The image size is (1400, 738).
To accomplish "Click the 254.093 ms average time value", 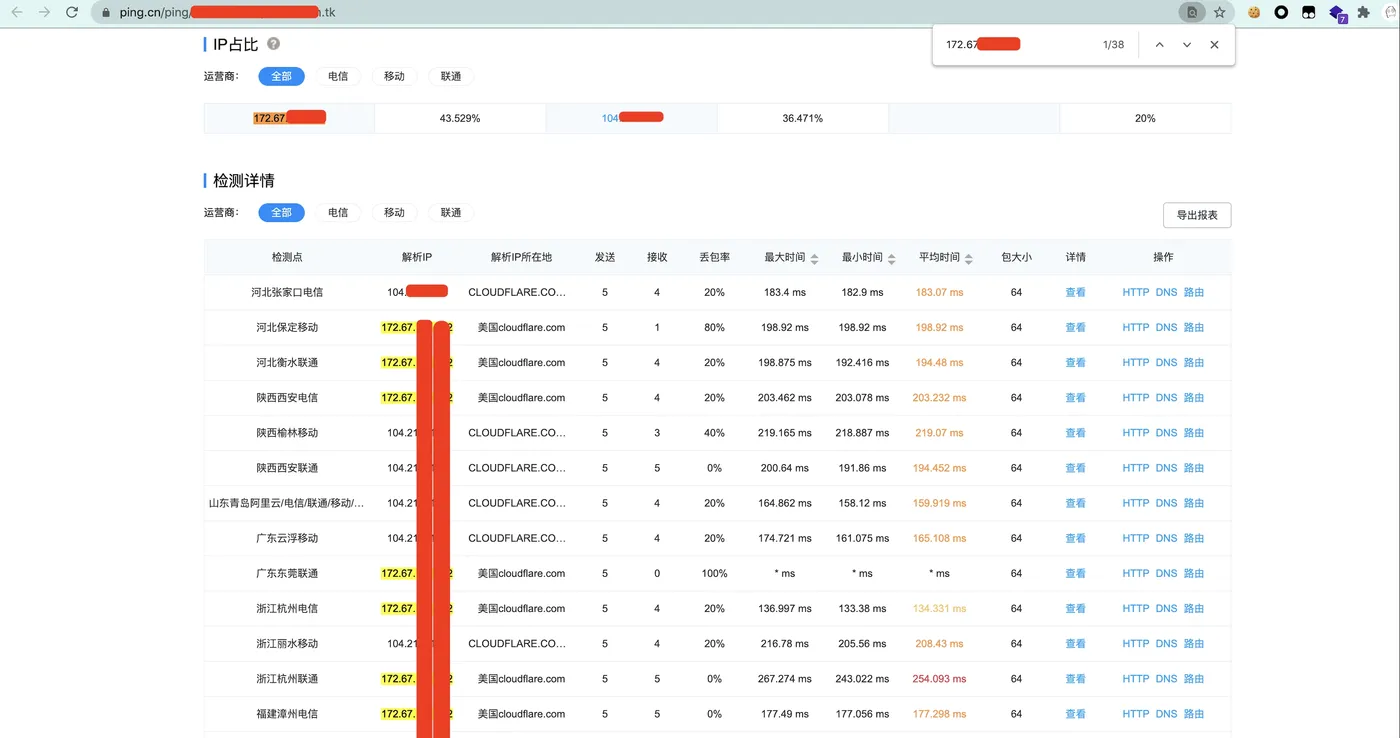I will pyautogui.click(x=939, y=678).
